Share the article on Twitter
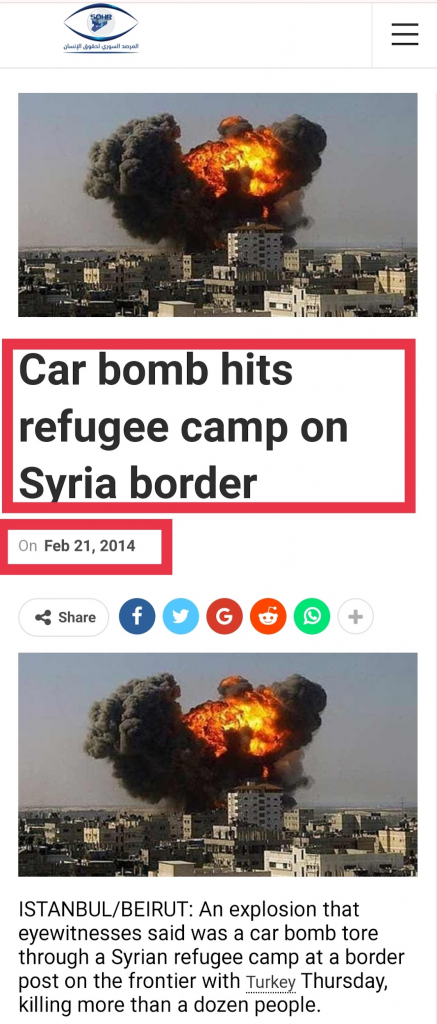The image size is (437, 1024). tap(181, 616)
